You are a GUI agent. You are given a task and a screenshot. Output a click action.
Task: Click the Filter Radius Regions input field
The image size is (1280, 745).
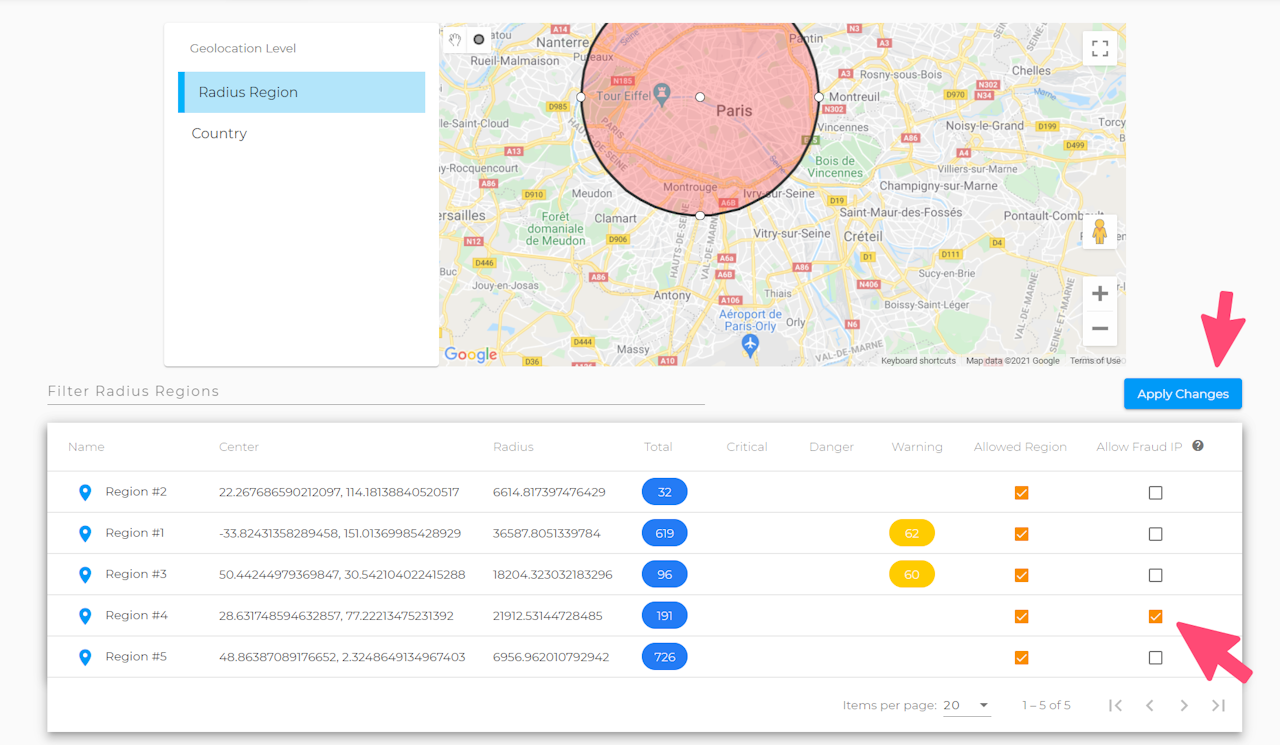point(375,391)
